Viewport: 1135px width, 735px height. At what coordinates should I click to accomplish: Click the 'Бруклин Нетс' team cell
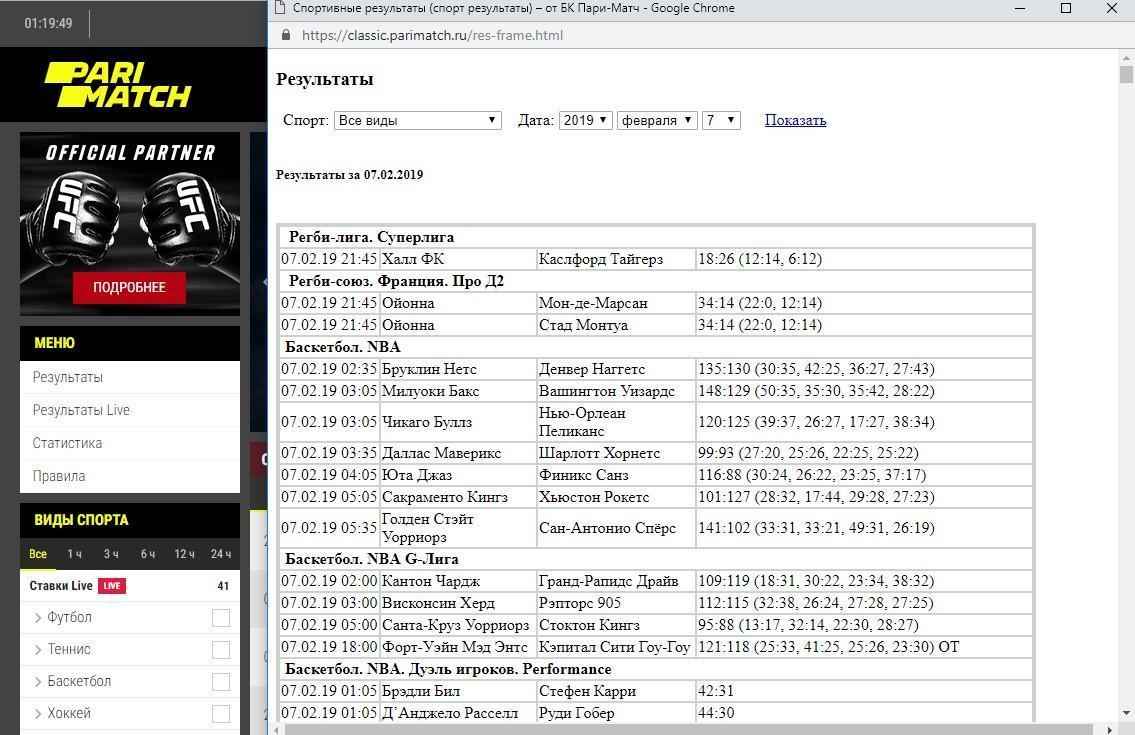coord(457,369)
